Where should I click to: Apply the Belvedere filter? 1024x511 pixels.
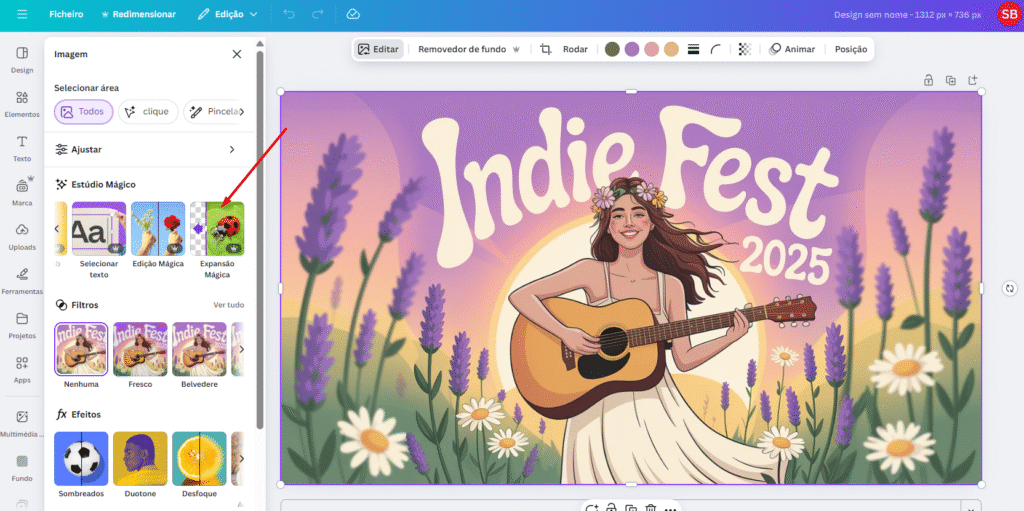point(199,355)
